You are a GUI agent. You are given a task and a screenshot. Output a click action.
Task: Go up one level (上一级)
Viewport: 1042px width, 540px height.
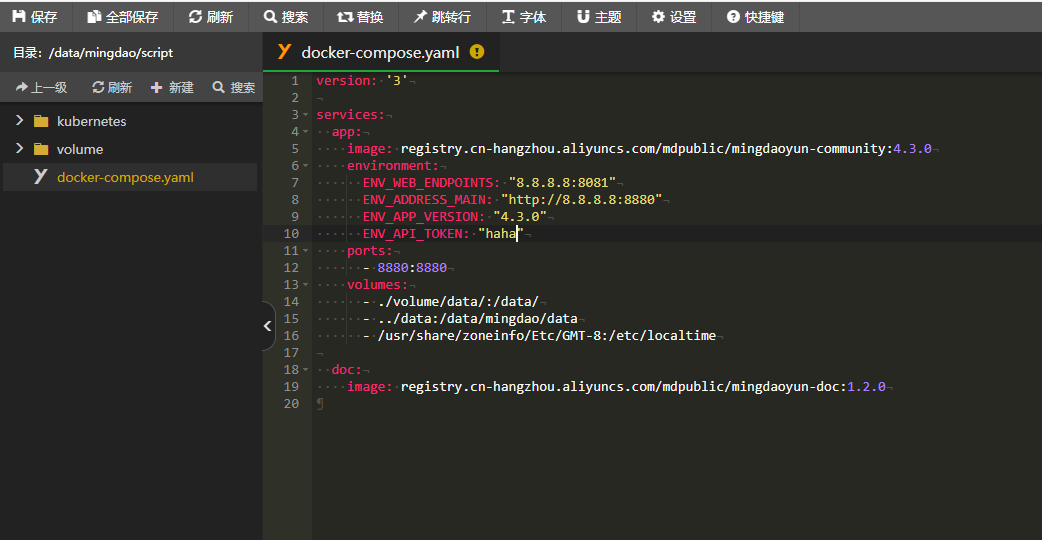click(x=41, y=87)
